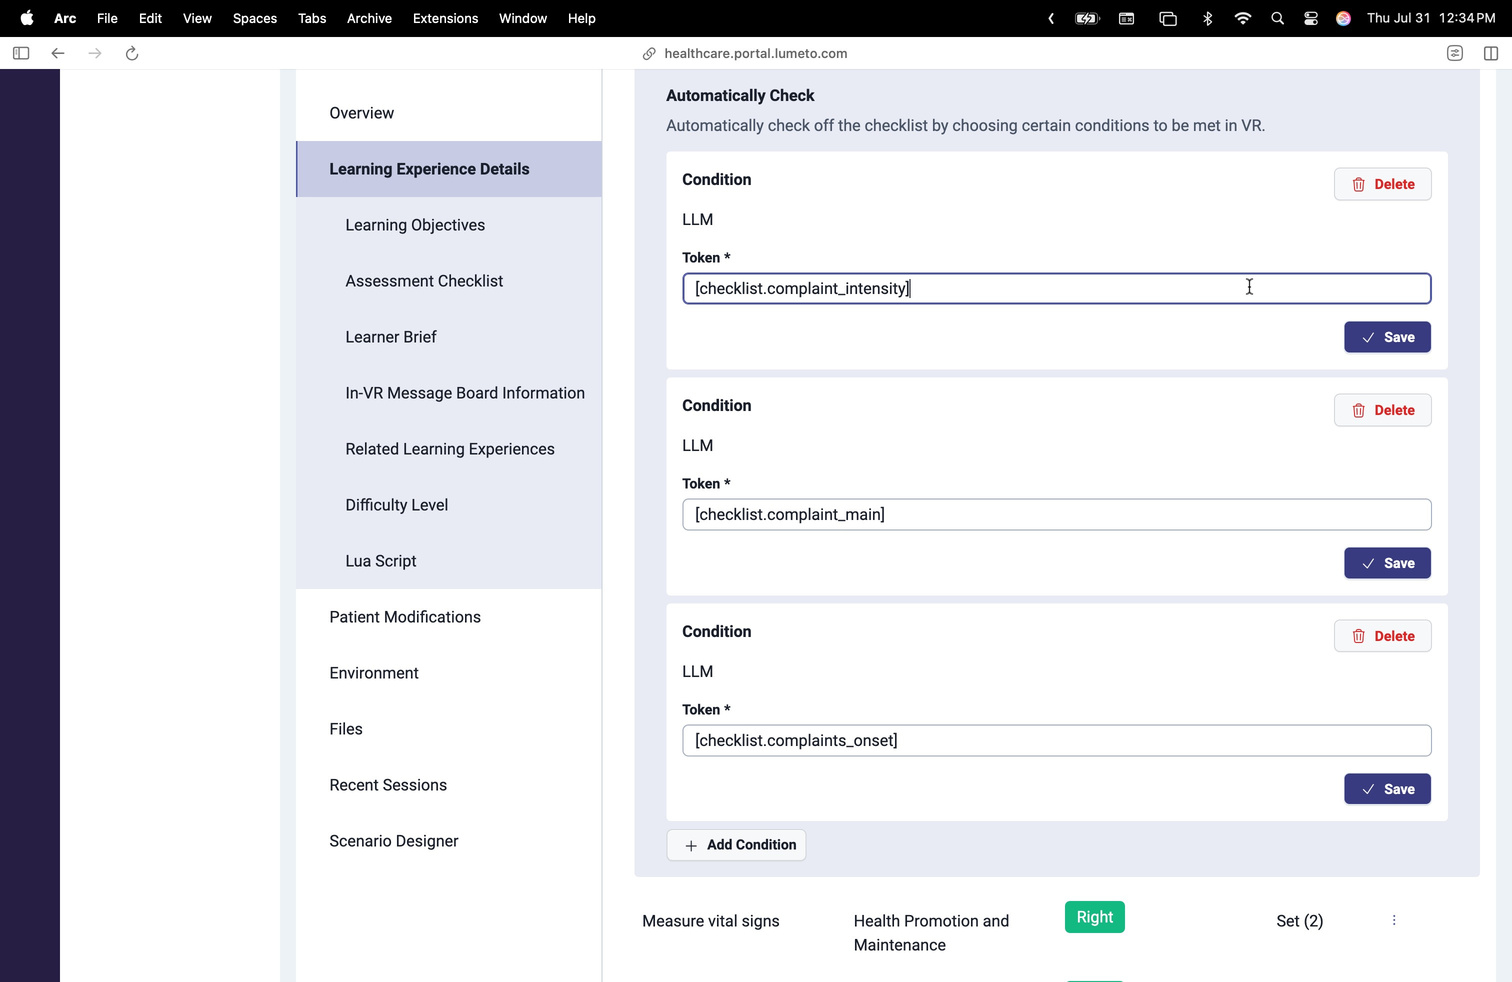The height and width of the screenshot is (982, 1512).
Task: Open the macOS Control Center icon
Action: (x=1311, y=18)
